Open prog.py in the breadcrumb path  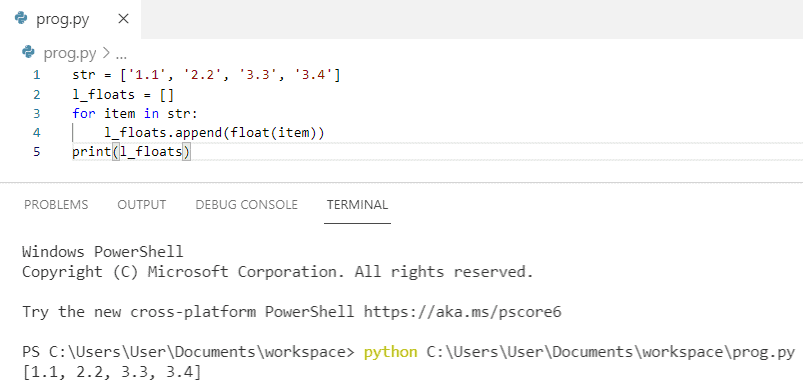(x=70, y=53)
